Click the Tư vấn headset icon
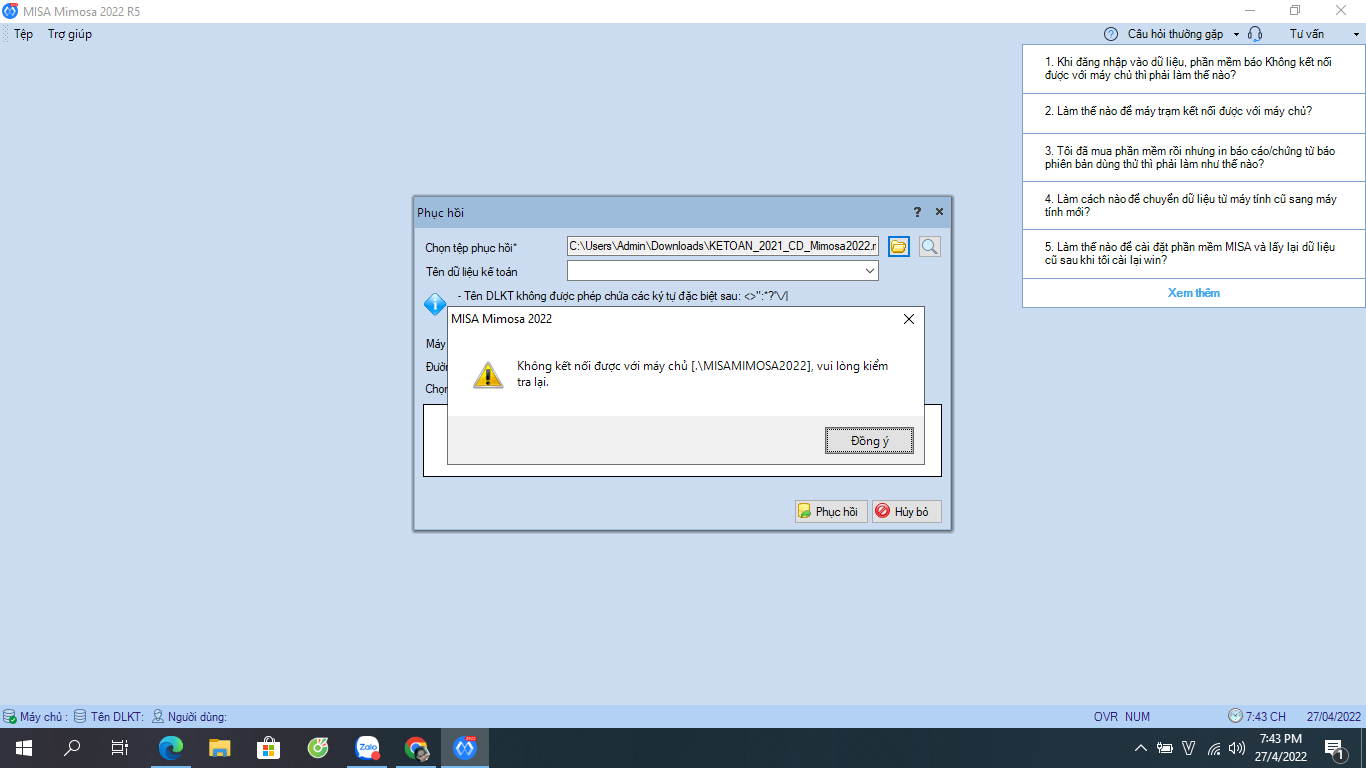 tap(1255, 34)
